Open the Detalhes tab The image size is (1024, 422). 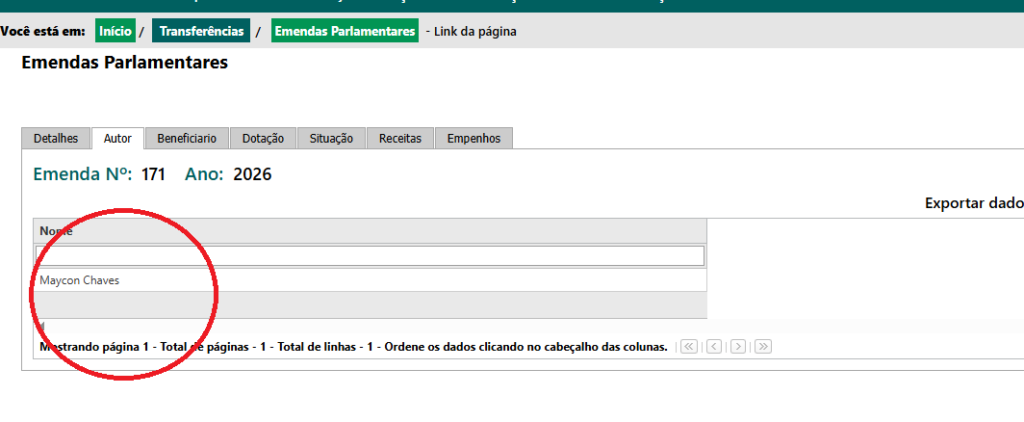pyautogui.click(x=56, y=139)
